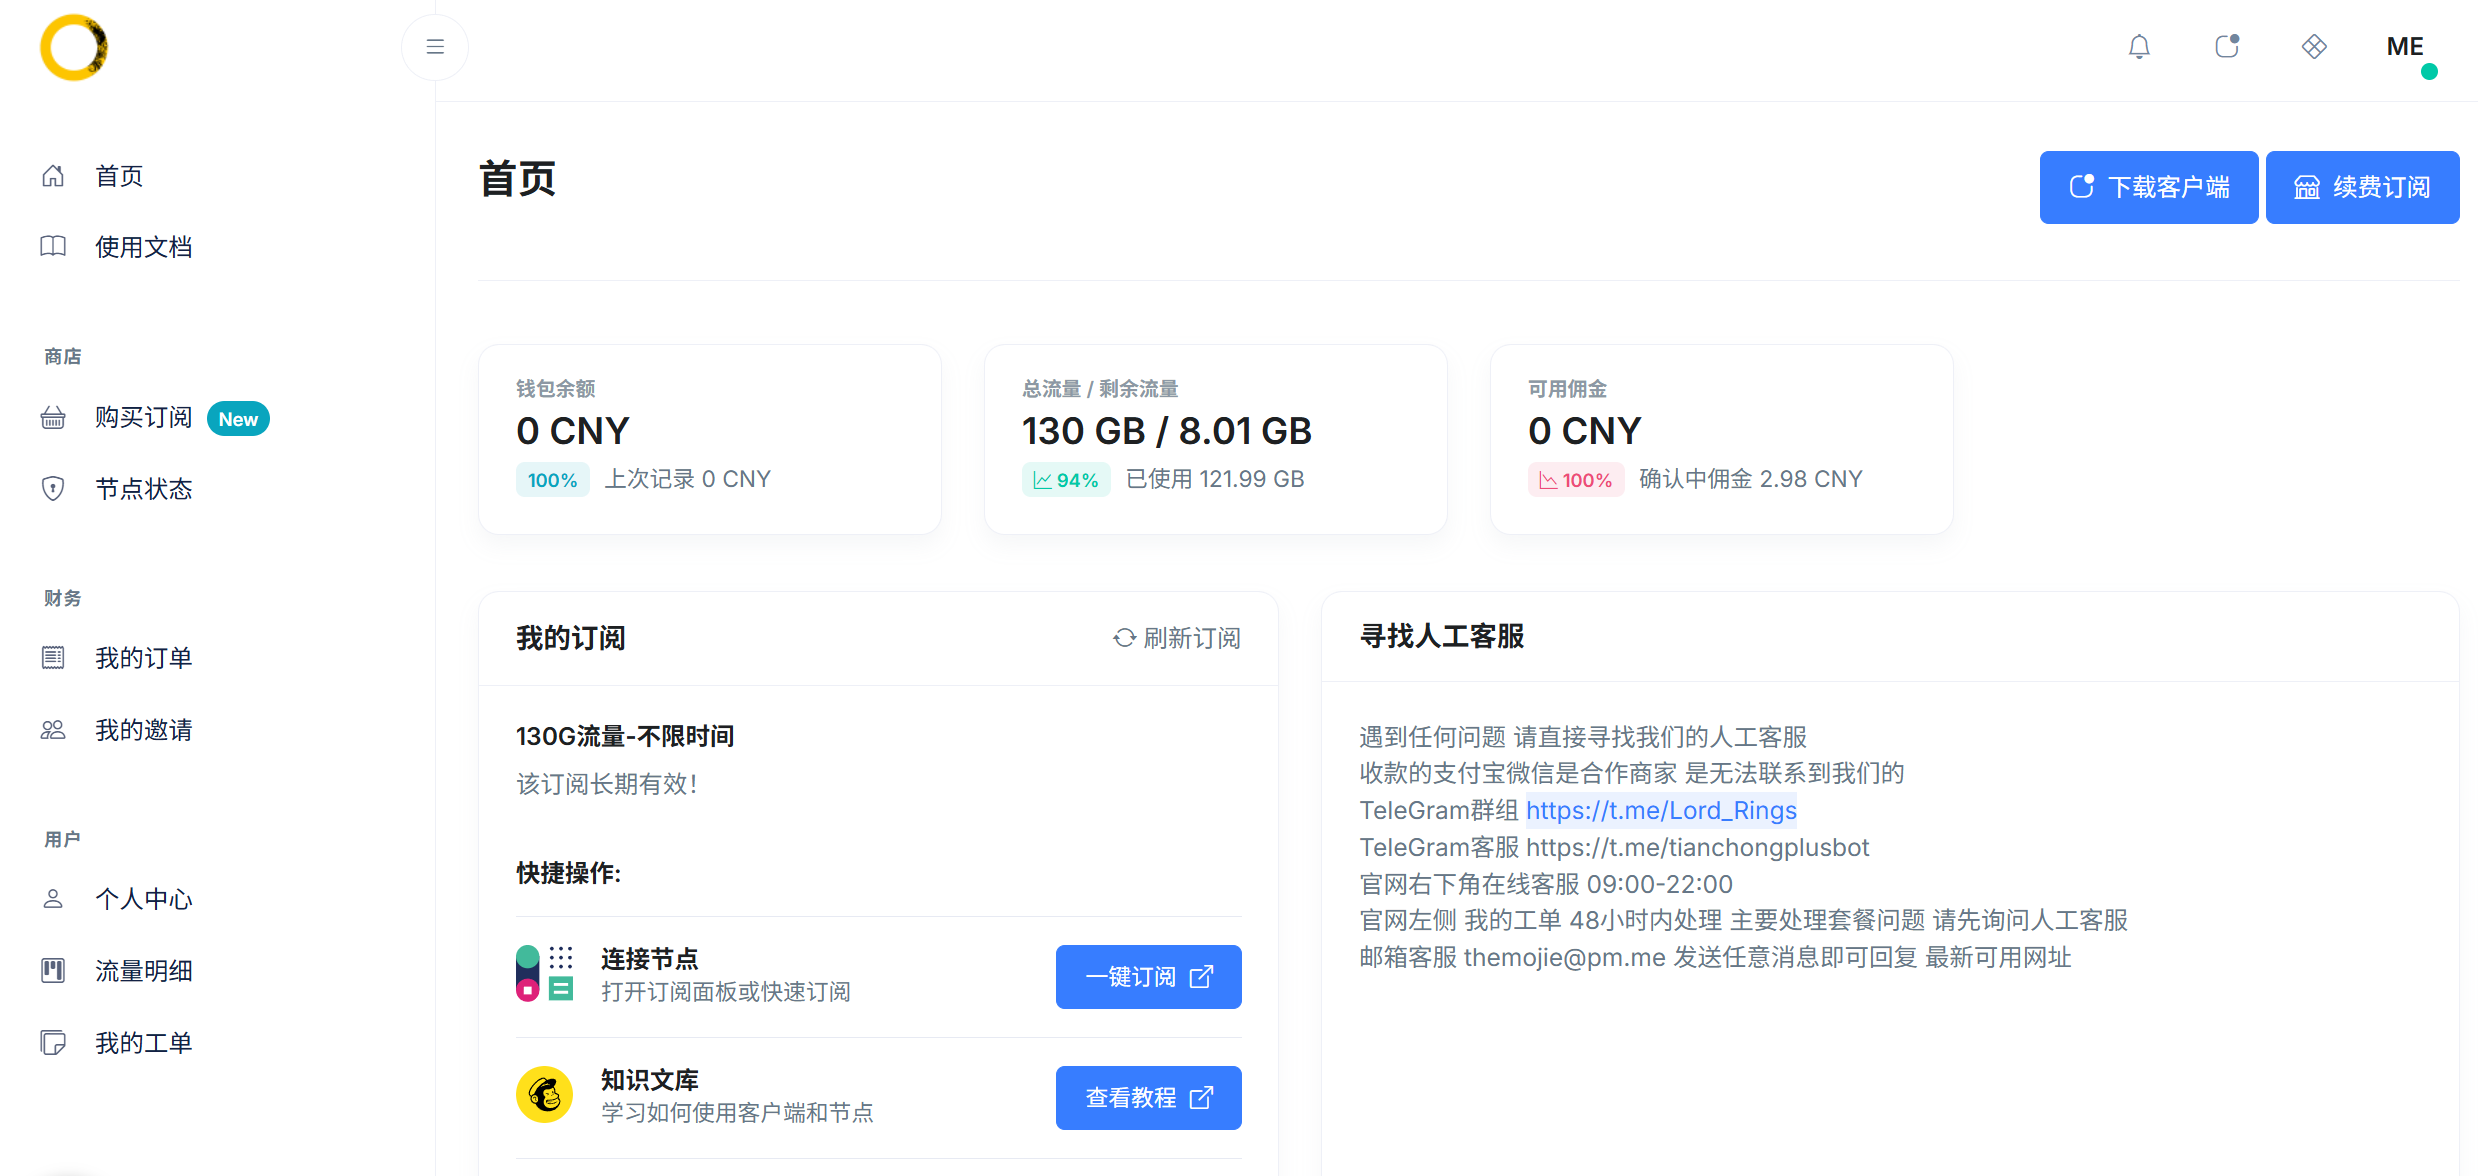Click the people icon beside 我的邀请

[x=53, y=730]
